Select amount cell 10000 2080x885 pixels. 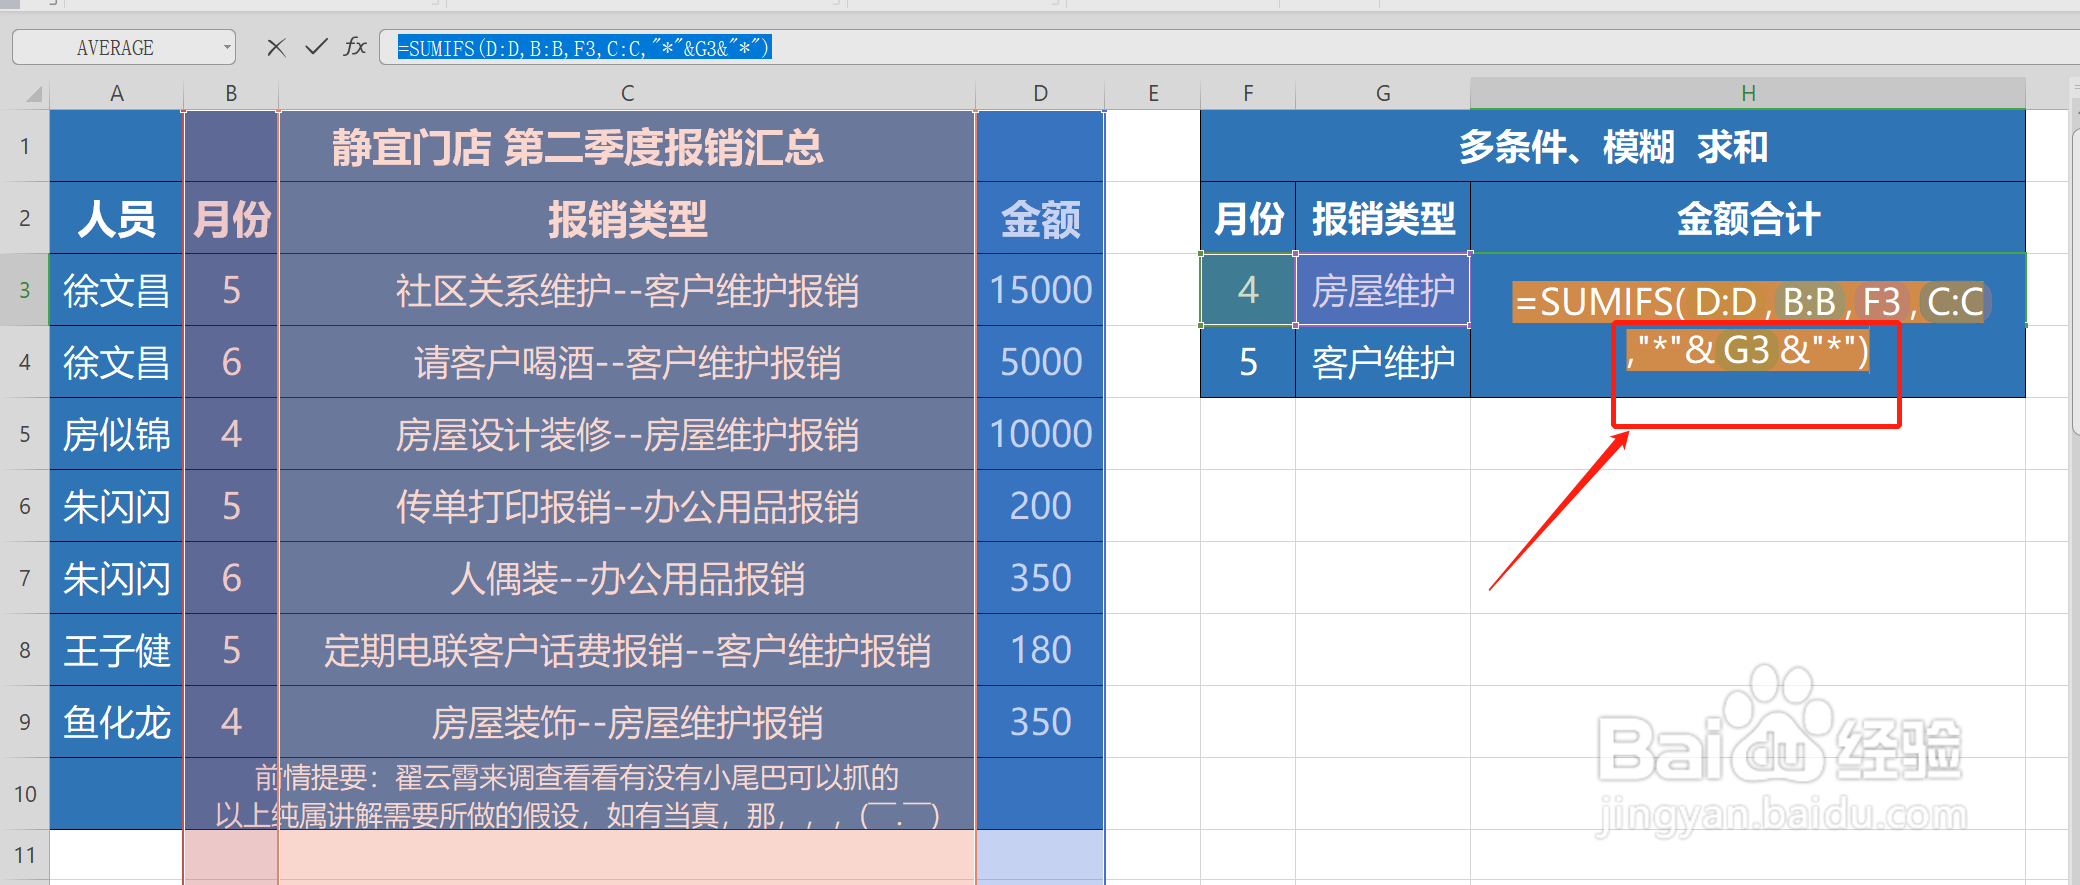point(1040,434)
